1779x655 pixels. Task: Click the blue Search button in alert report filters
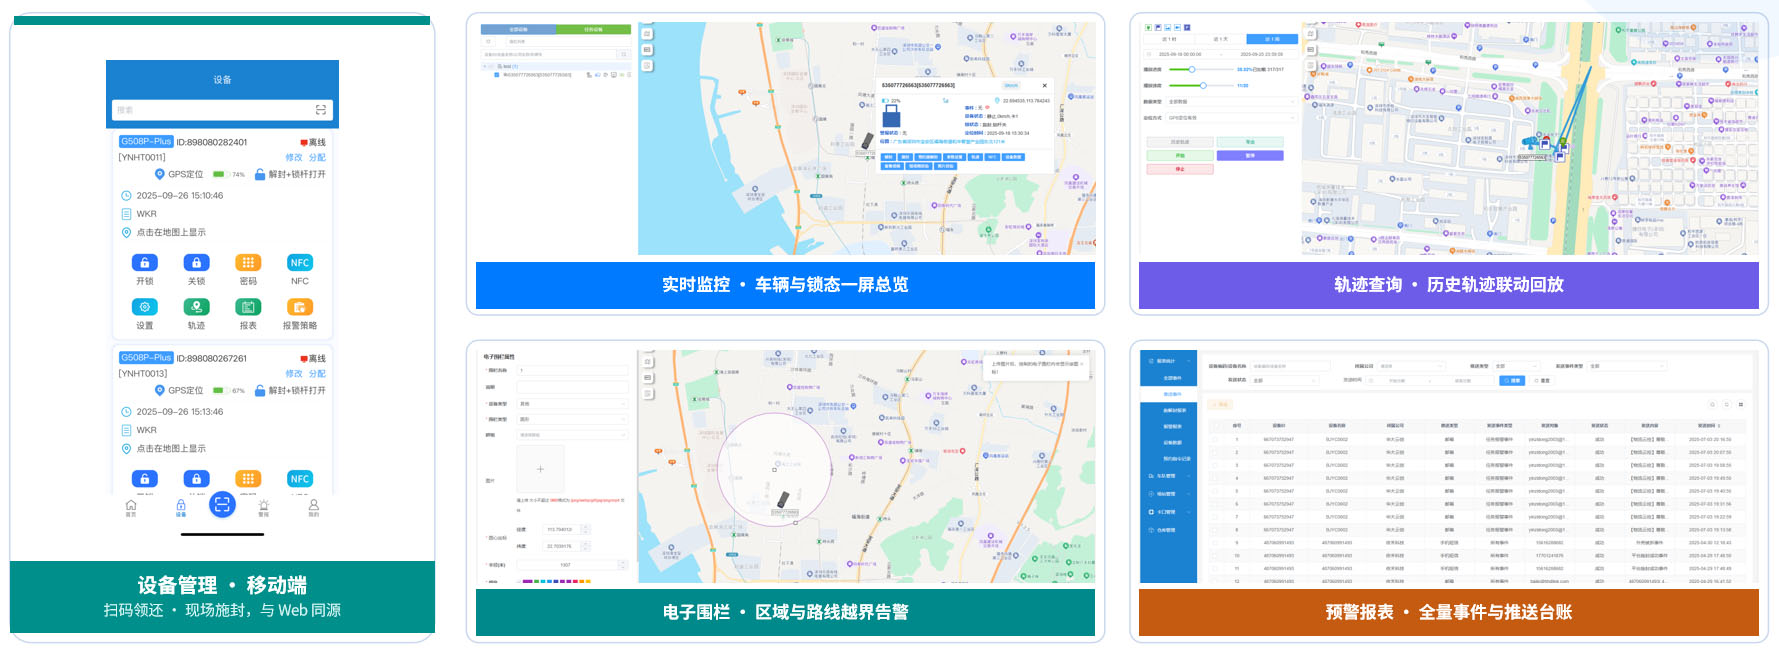[1511, 381]
